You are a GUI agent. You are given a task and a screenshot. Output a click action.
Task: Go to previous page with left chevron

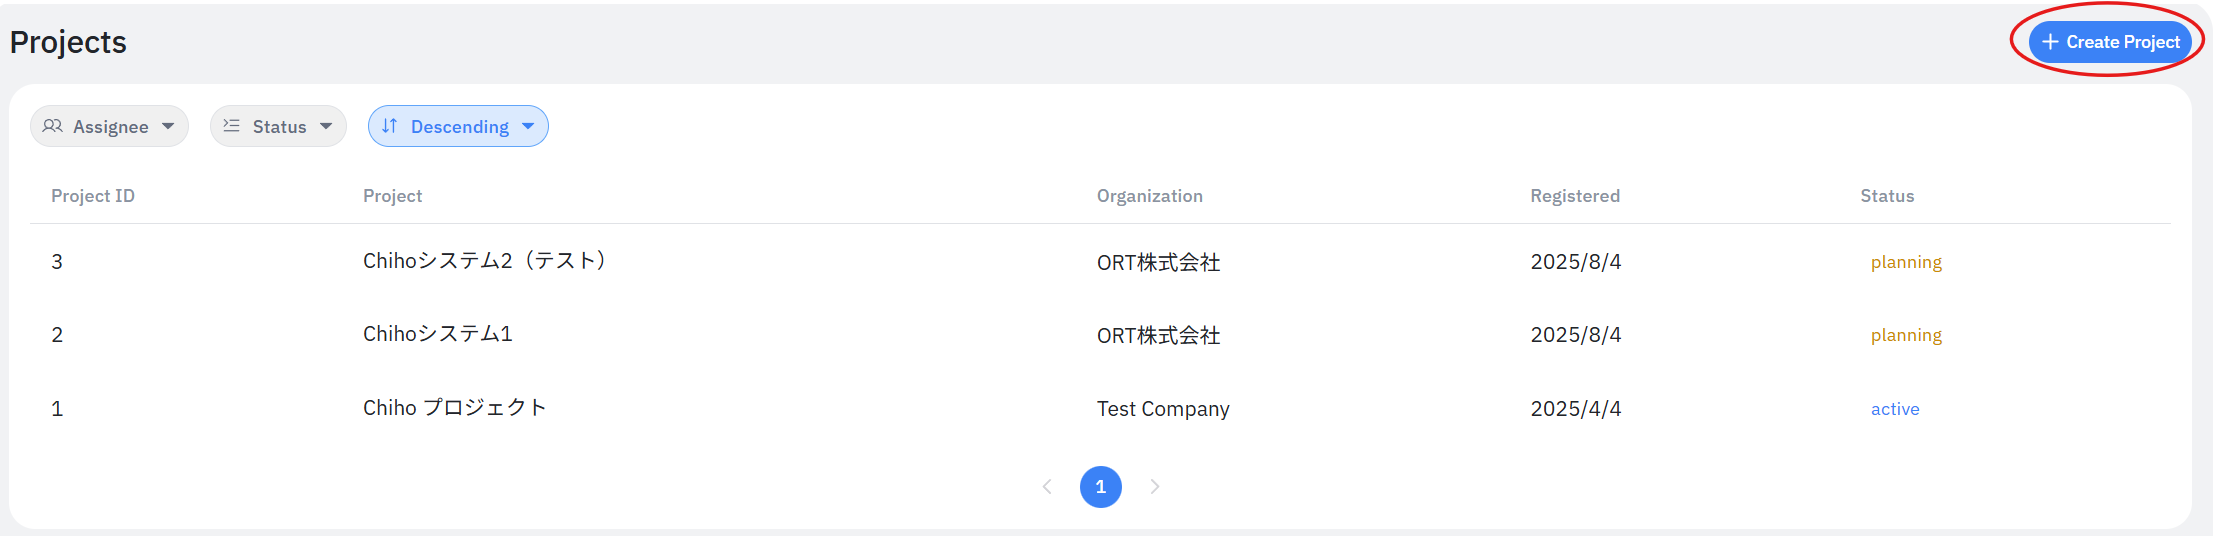point(1047,487)
